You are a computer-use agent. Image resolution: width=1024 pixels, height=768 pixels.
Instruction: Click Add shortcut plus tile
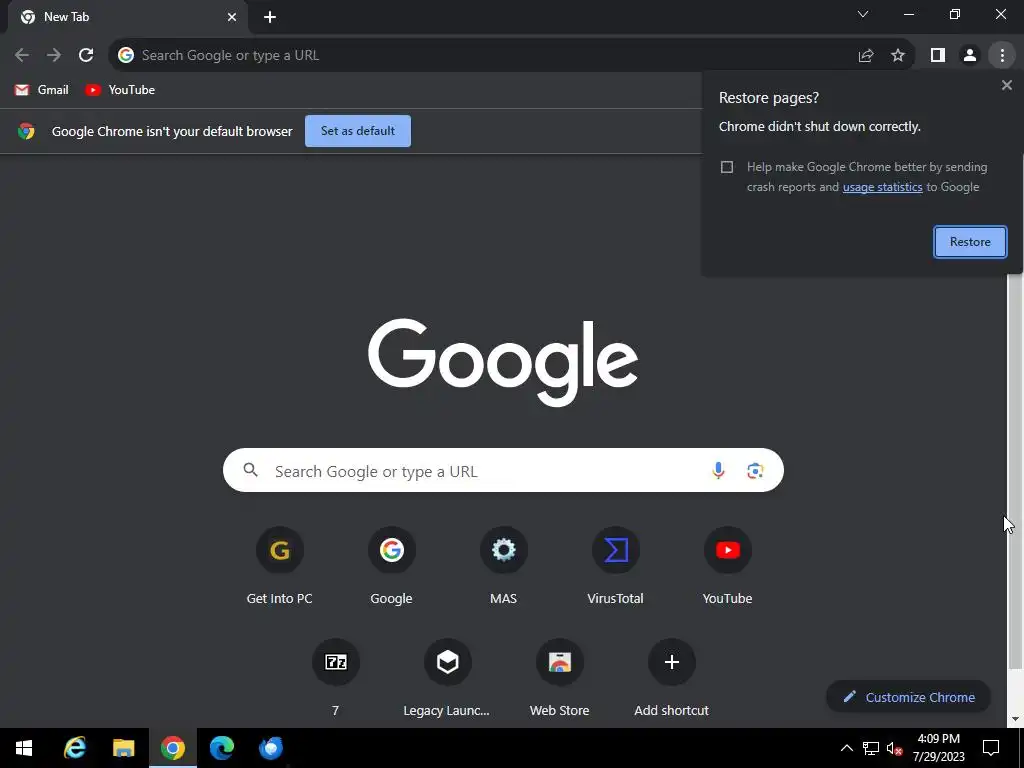[671, 678]
